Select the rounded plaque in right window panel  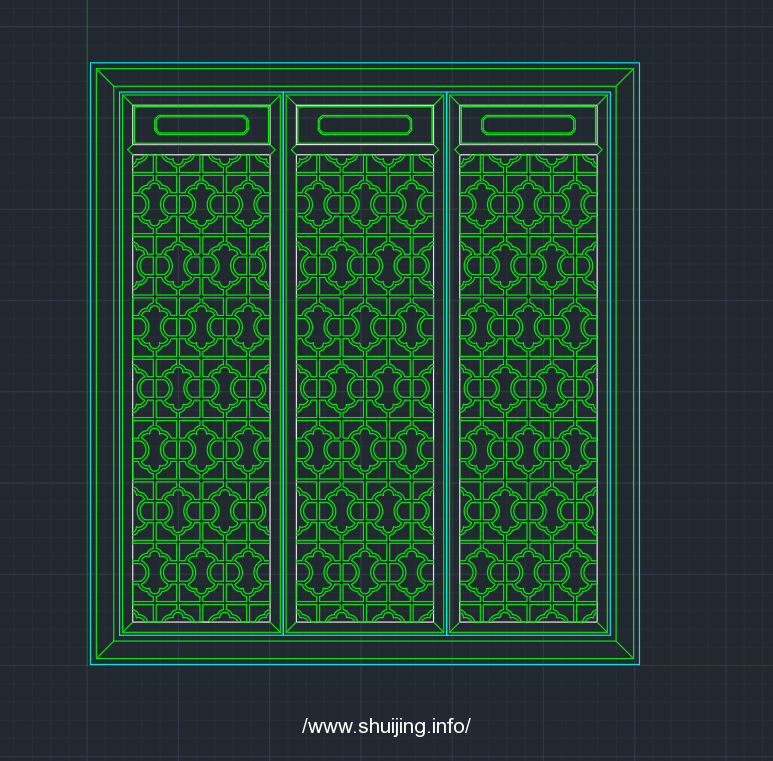[x=528, y=125]
